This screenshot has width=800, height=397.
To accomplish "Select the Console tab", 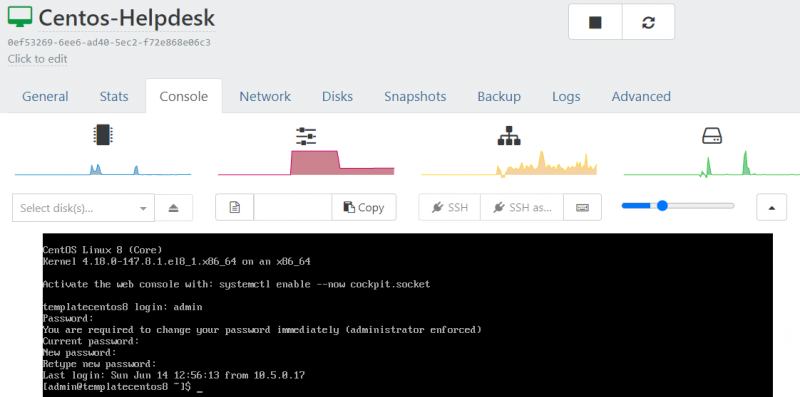I will [x=184, y=96].
